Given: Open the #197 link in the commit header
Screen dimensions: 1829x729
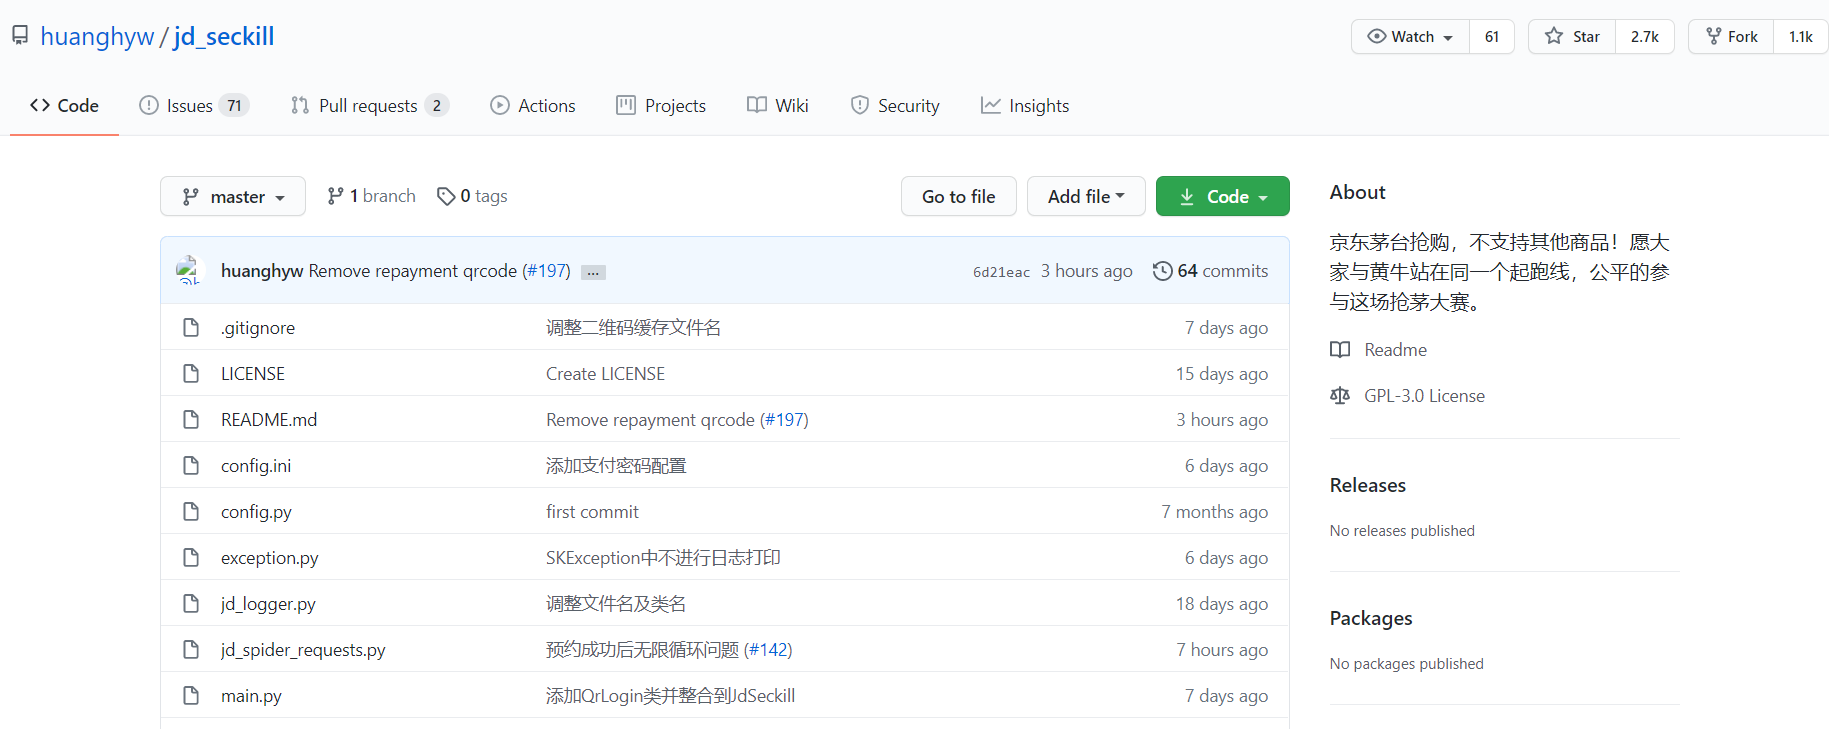Looking at the screenshot, I should tap(548, 271).
